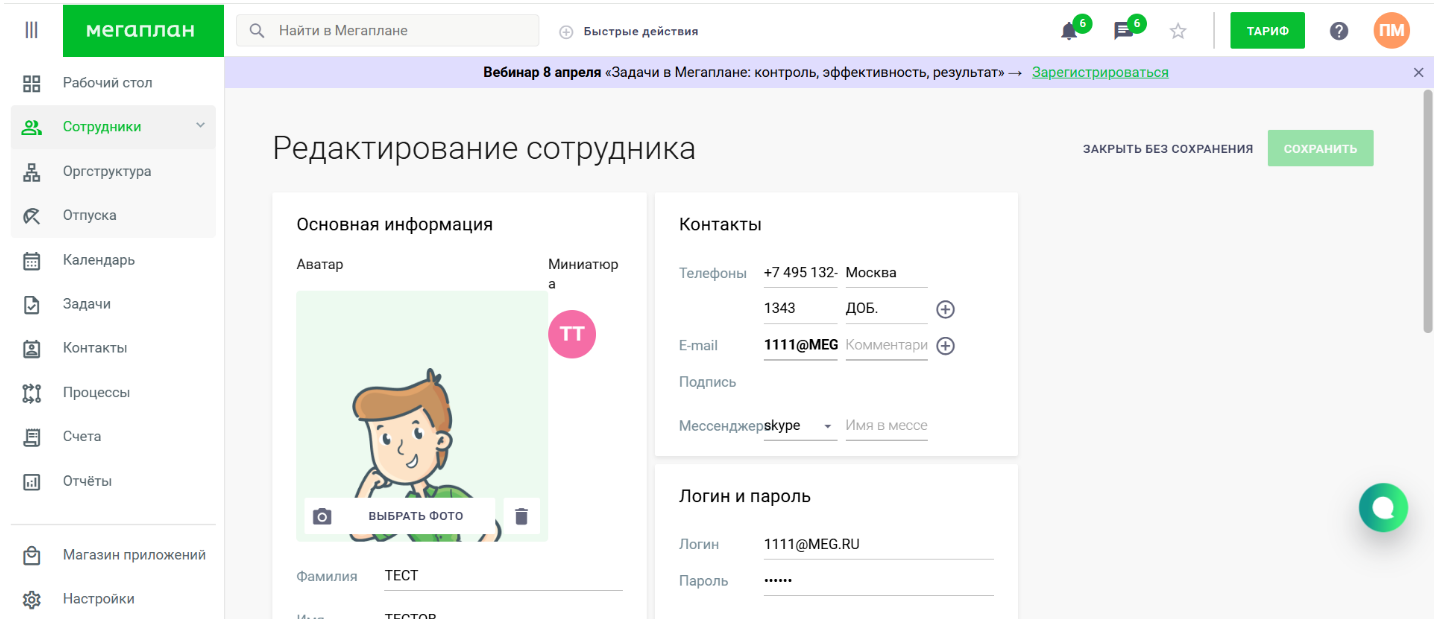This screenshot has width=1435, height=619.
Task: Click the star favorites icon
Action: [x=1177, y=31]
